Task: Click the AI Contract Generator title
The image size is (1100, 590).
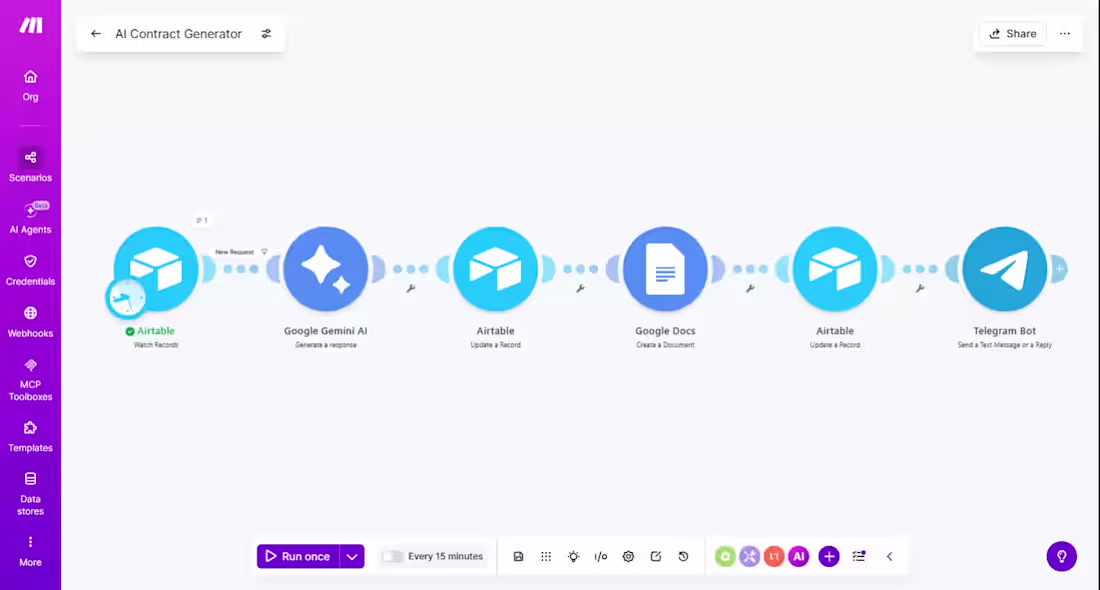Action: click(178, 34)
